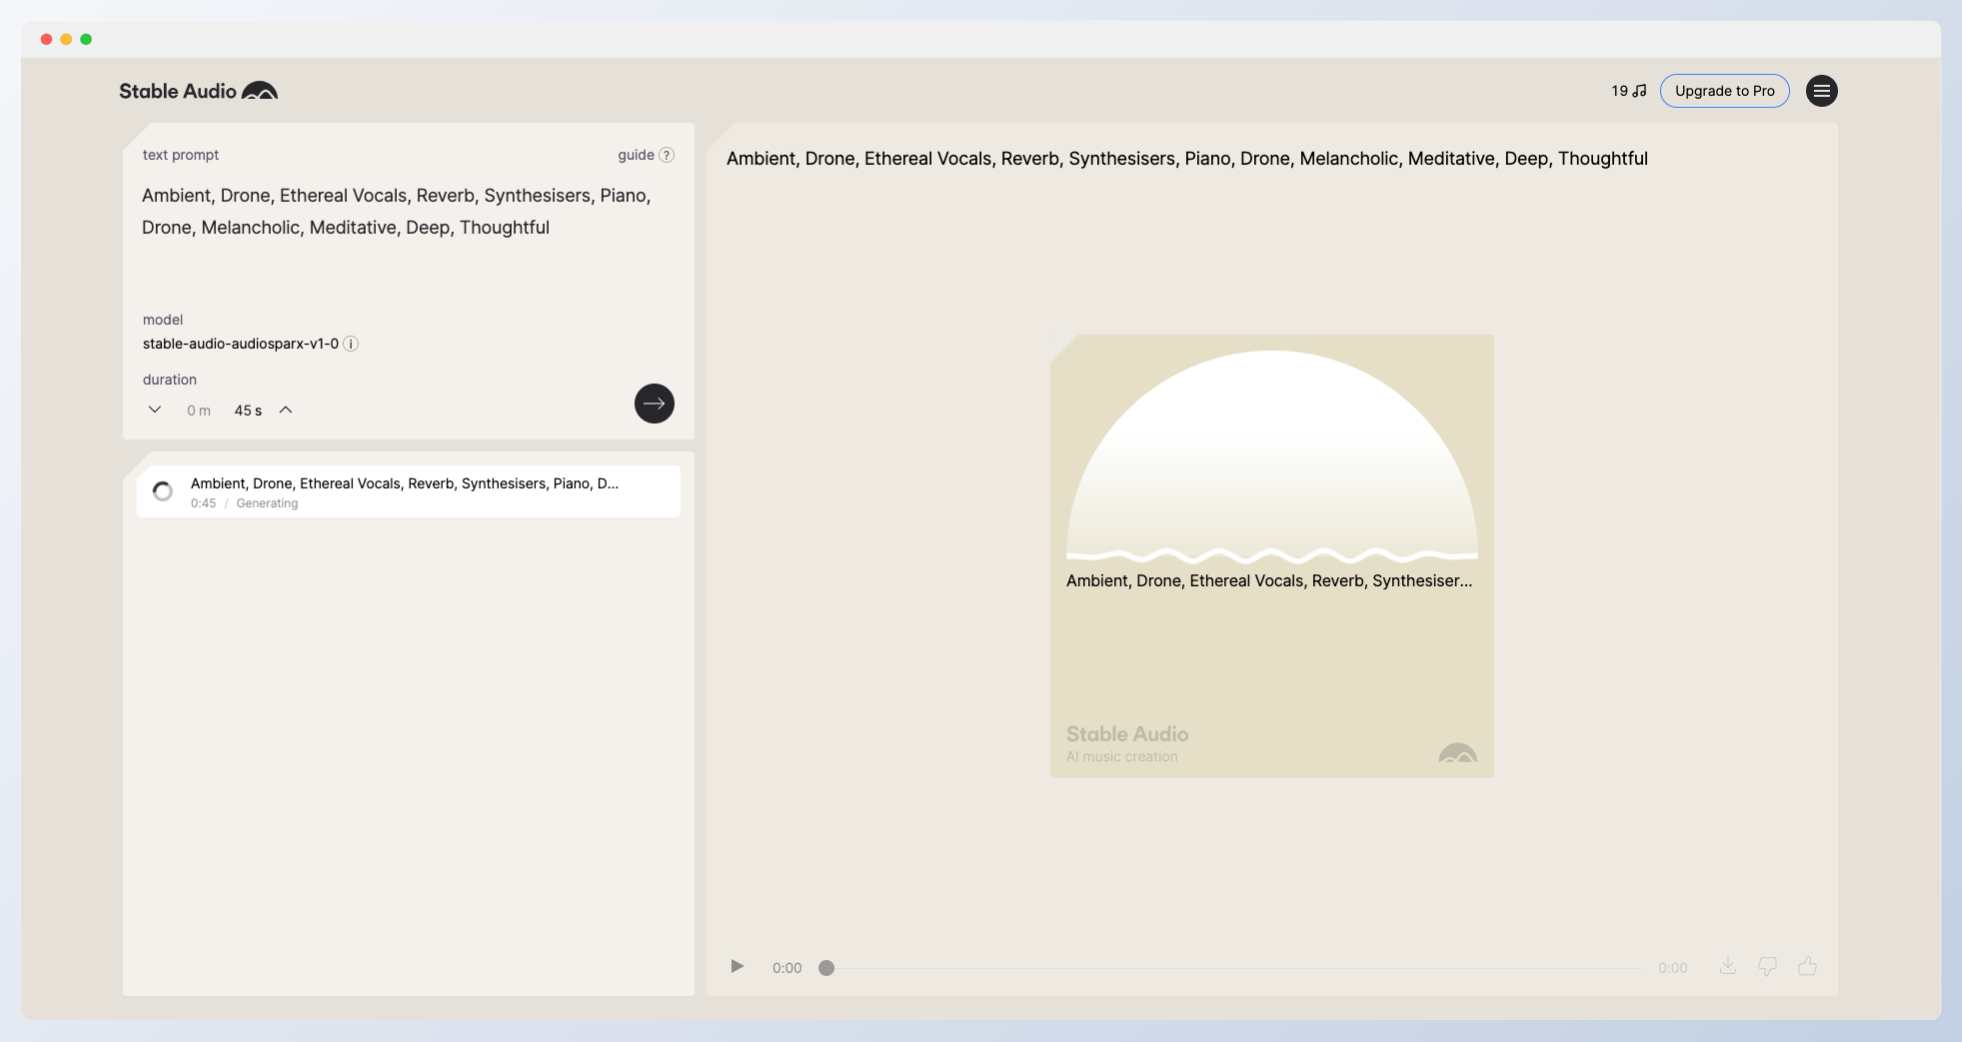Screen dimensions: 1962x1042
Task: Select the 0 m minutes value
Action: coord(199,411)
